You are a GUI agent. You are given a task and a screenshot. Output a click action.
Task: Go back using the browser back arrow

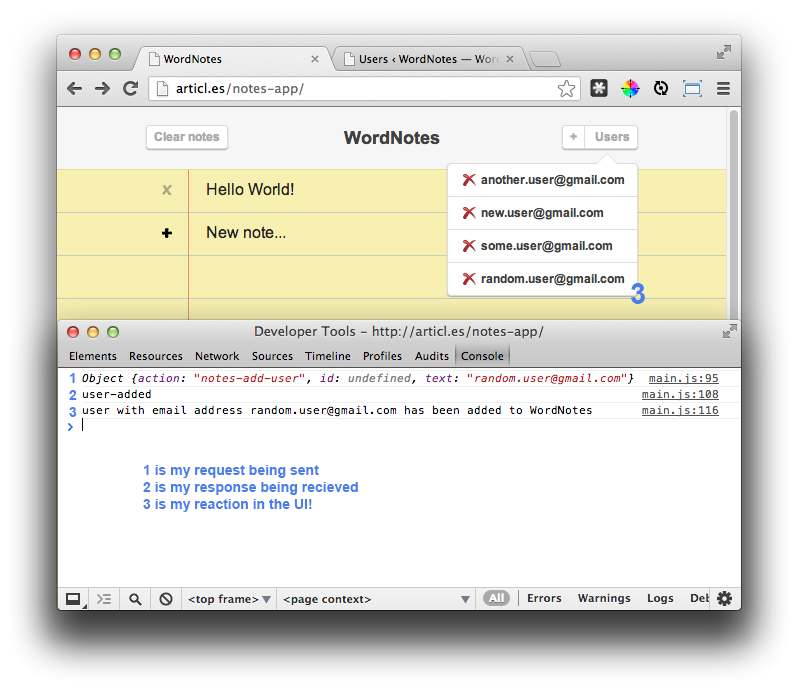pyautogui.click(x=74, y=89)
